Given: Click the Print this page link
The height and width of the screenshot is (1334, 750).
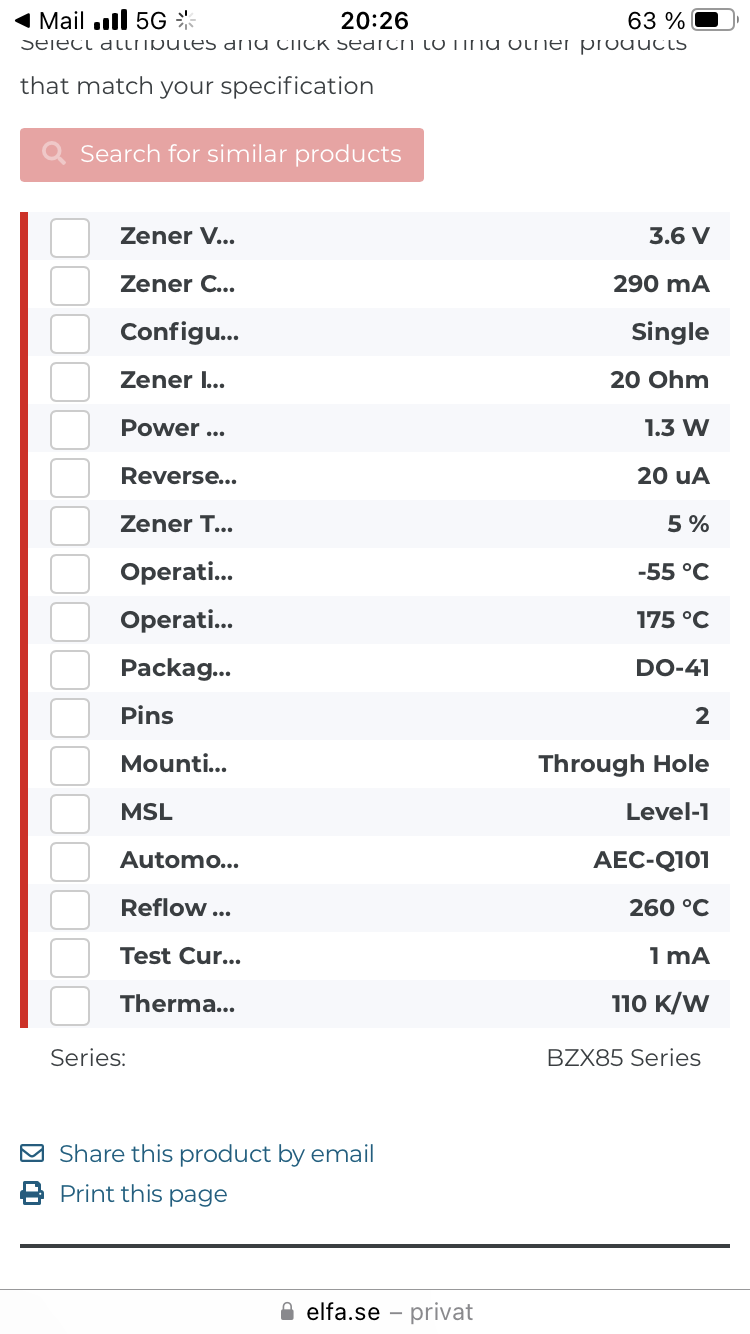Looking at the screenshot, I should pos(143,1193).
